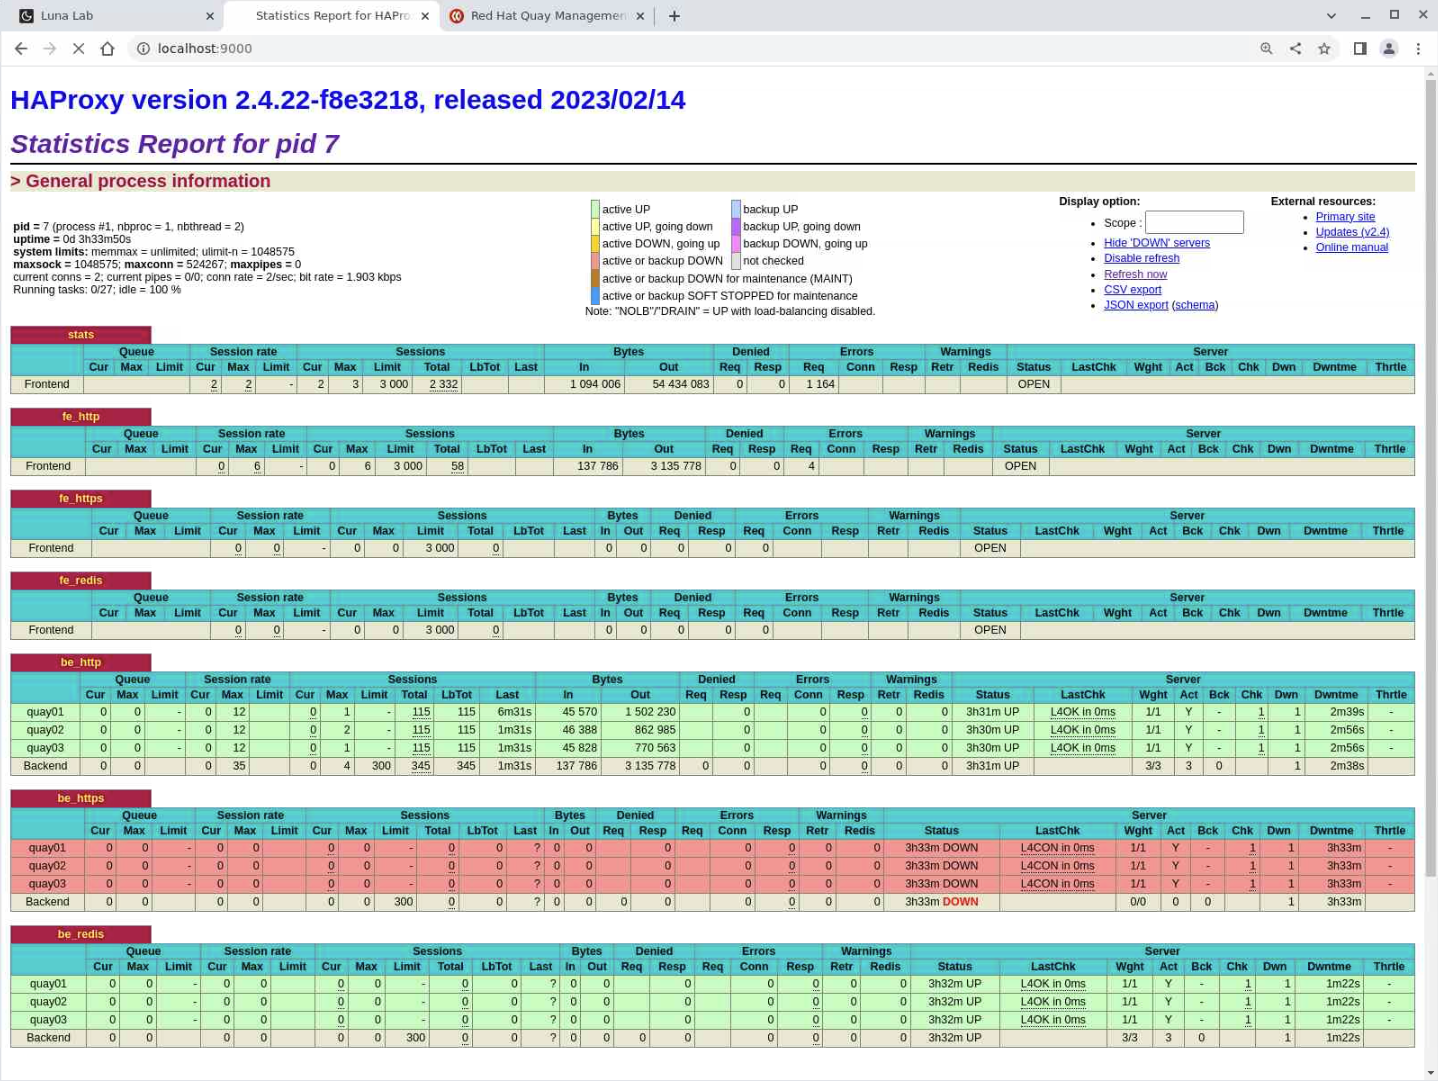The width and height of the screenshot is (1438, 1081).
Task: Select quay01 row name in be_http table
Action: coord(45,712)
